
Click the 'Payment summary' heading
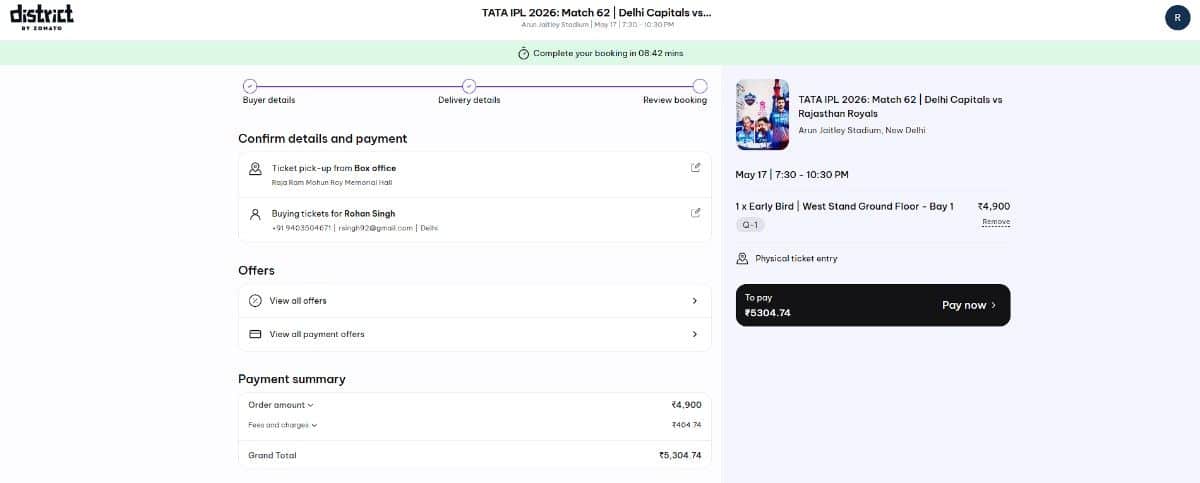pos(291,379)
